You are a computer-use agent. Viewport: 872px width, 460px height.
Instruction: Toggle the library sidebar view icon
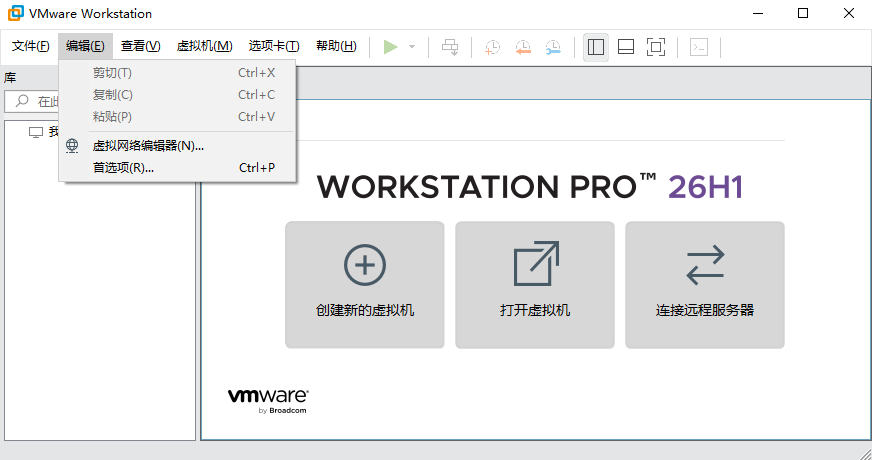click(x=596, y=47)
